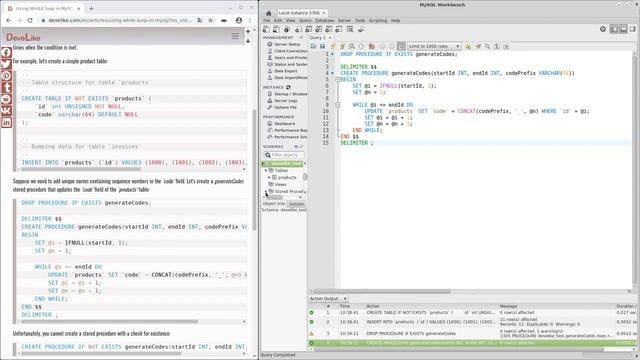
Task: Expand the Stored Procedures node
Action: point(266,191)
